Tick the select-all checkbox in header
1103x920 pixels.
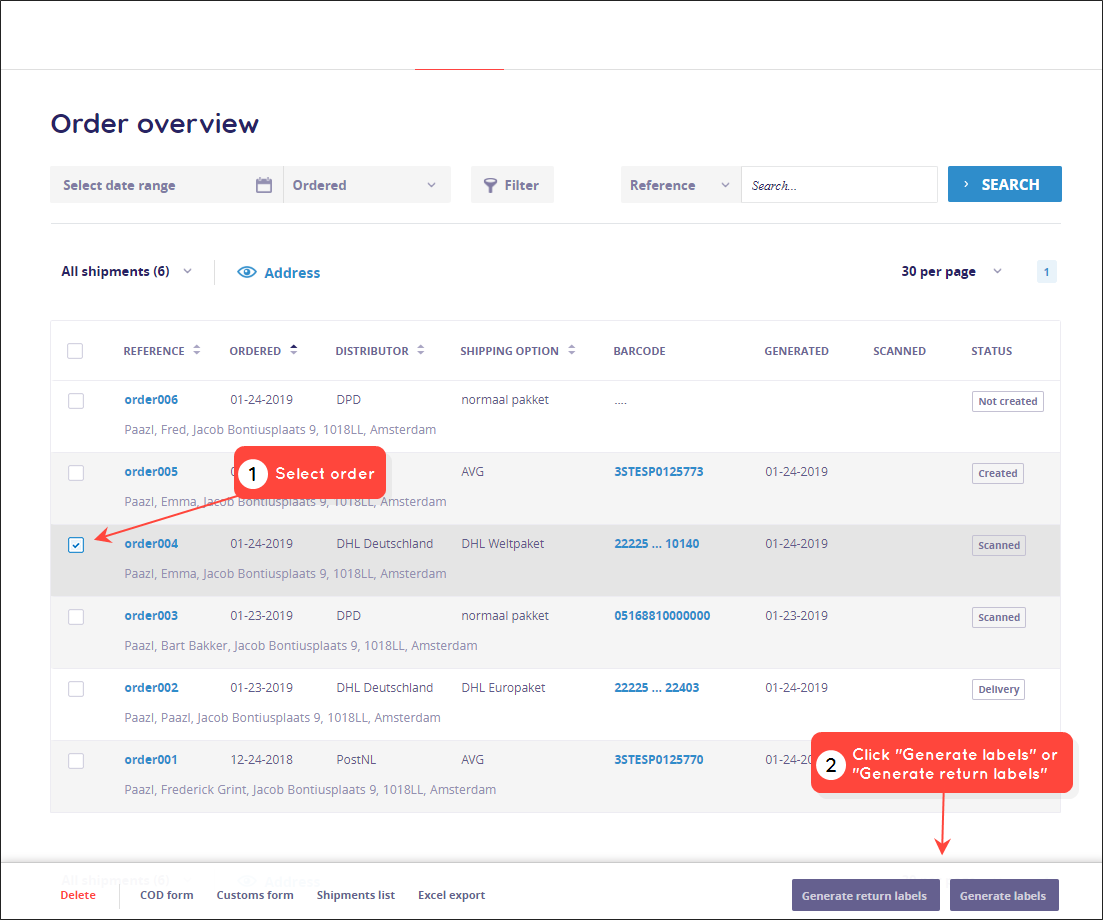[75, 351]
